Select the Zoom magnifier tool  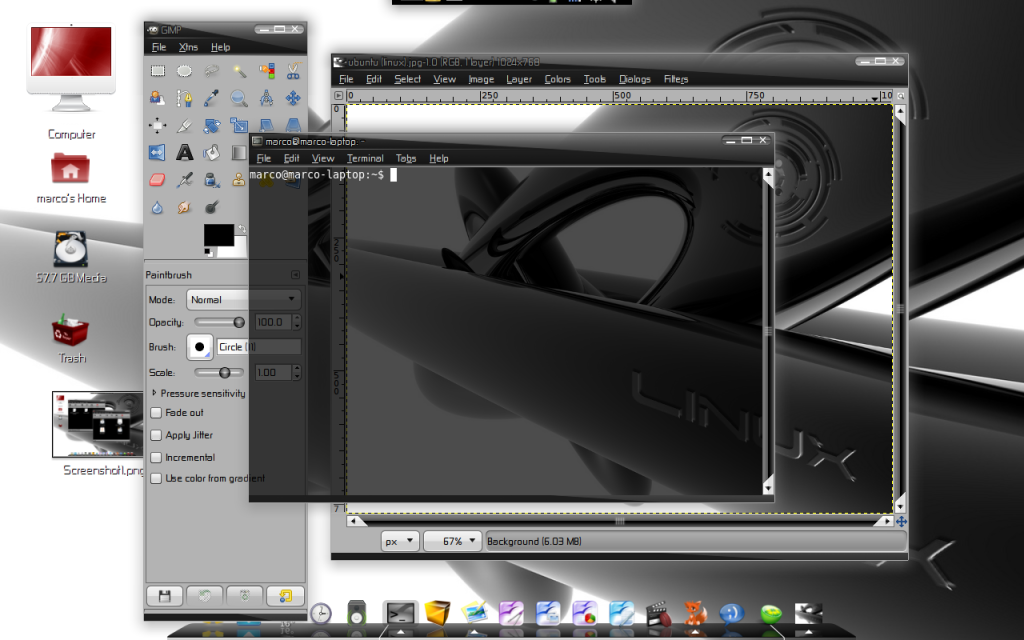tap(239, 98)
